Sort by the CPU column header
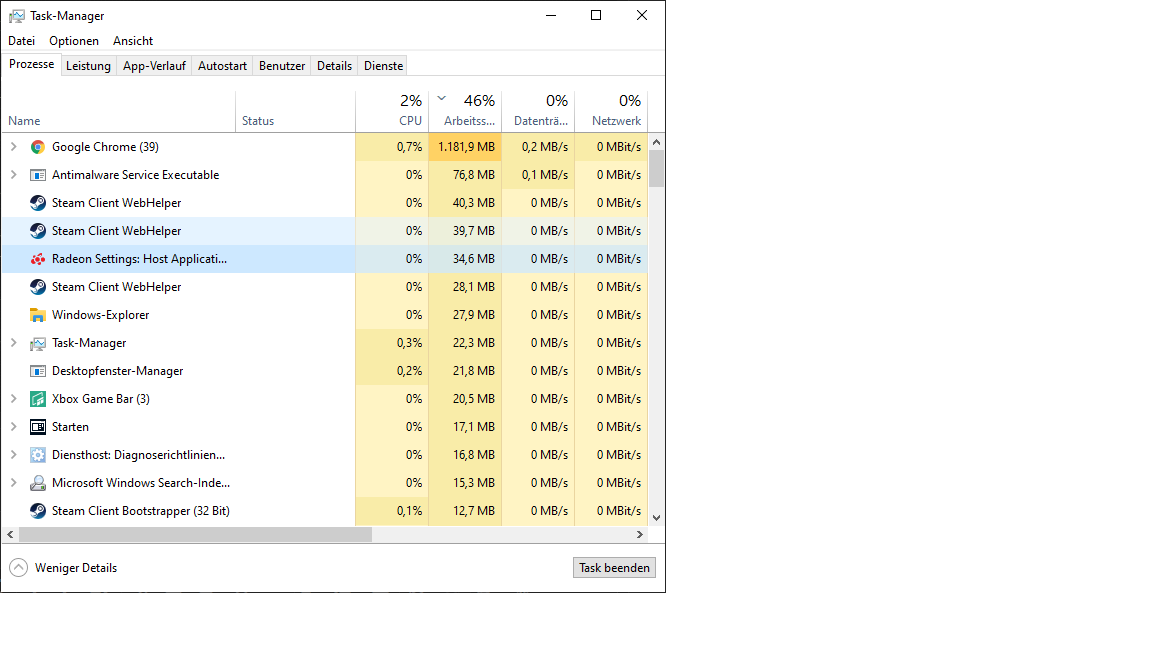The height and width of the screenshot is (648, 1152). (392, 112)
